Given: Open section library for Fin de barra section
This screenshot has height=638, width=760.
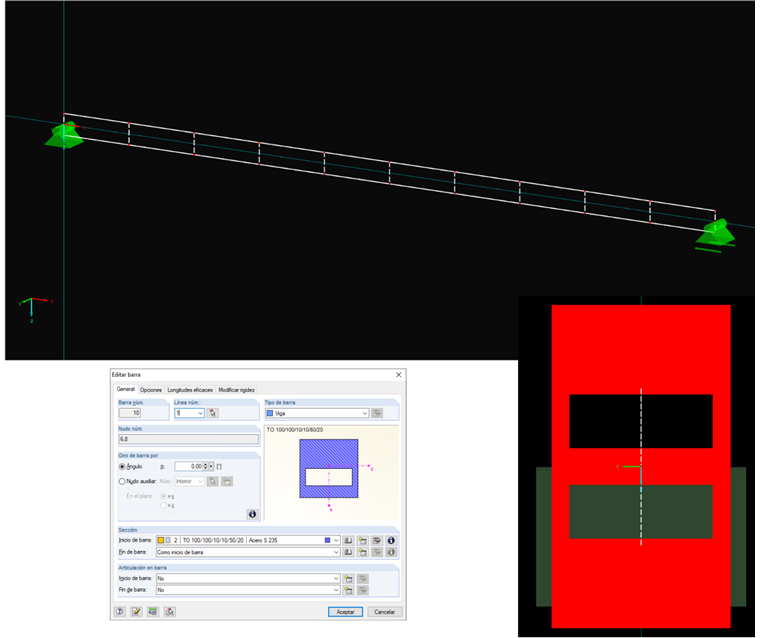Looking at the screenshot, I should click(x=348, y=552).
